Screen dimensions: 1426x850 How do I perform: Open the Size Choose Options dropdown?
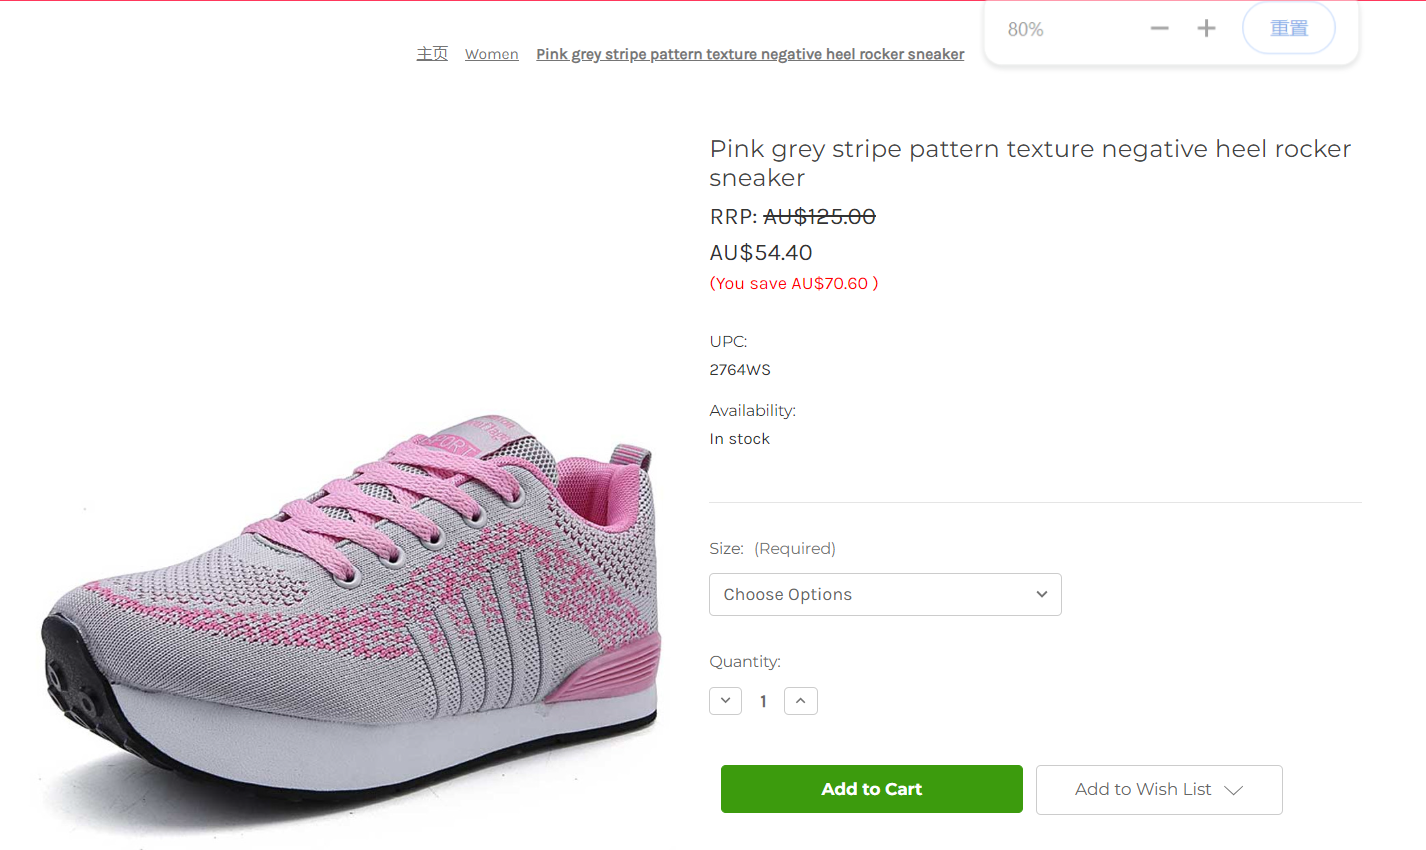point(885,594)
